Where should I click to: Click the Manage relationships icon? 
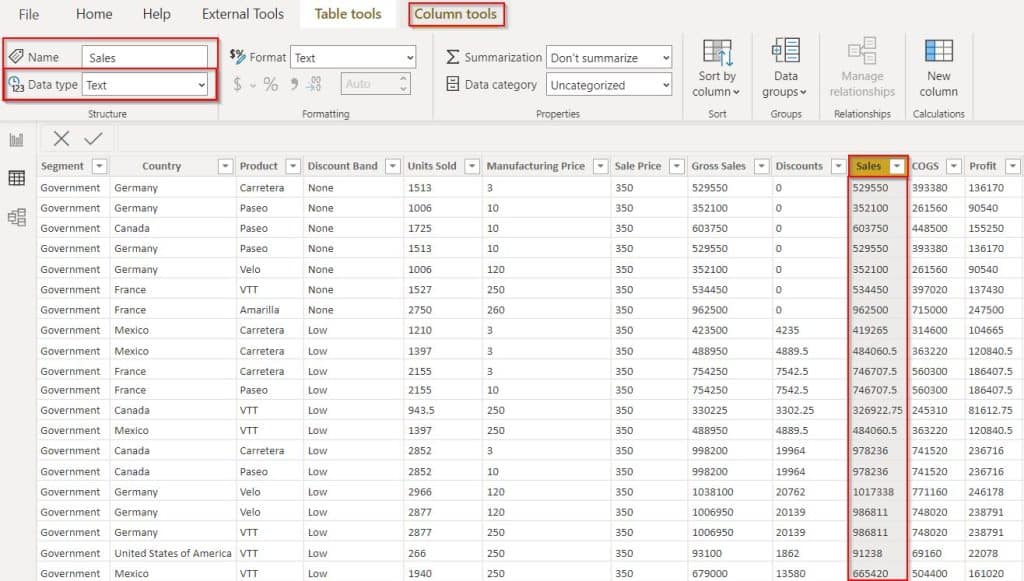click(862, 51)
